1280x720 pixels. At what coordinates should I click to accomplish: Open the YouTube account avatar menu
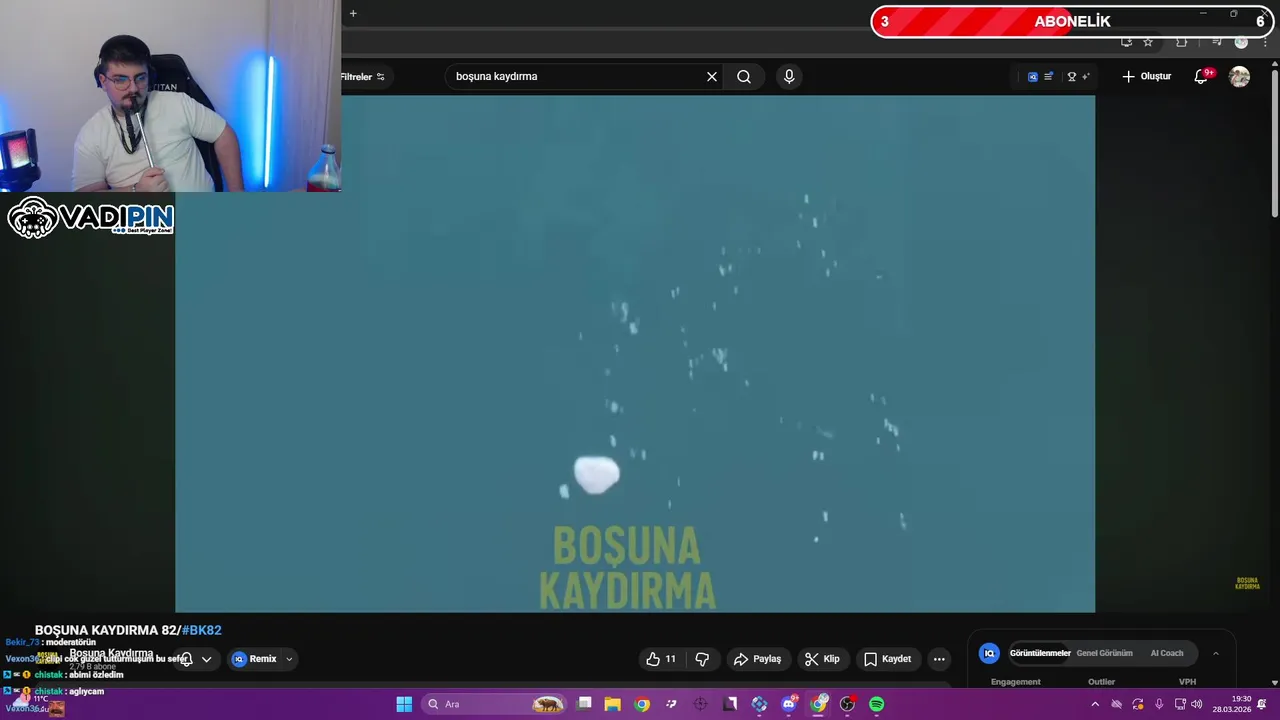(1239, 77)
